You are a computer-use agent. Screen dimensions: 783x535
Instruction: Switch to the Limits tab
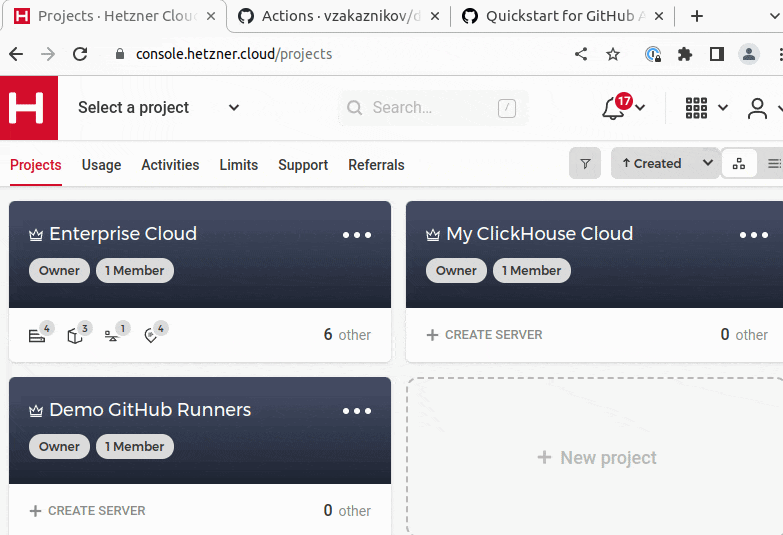click(x=239, y=165)
